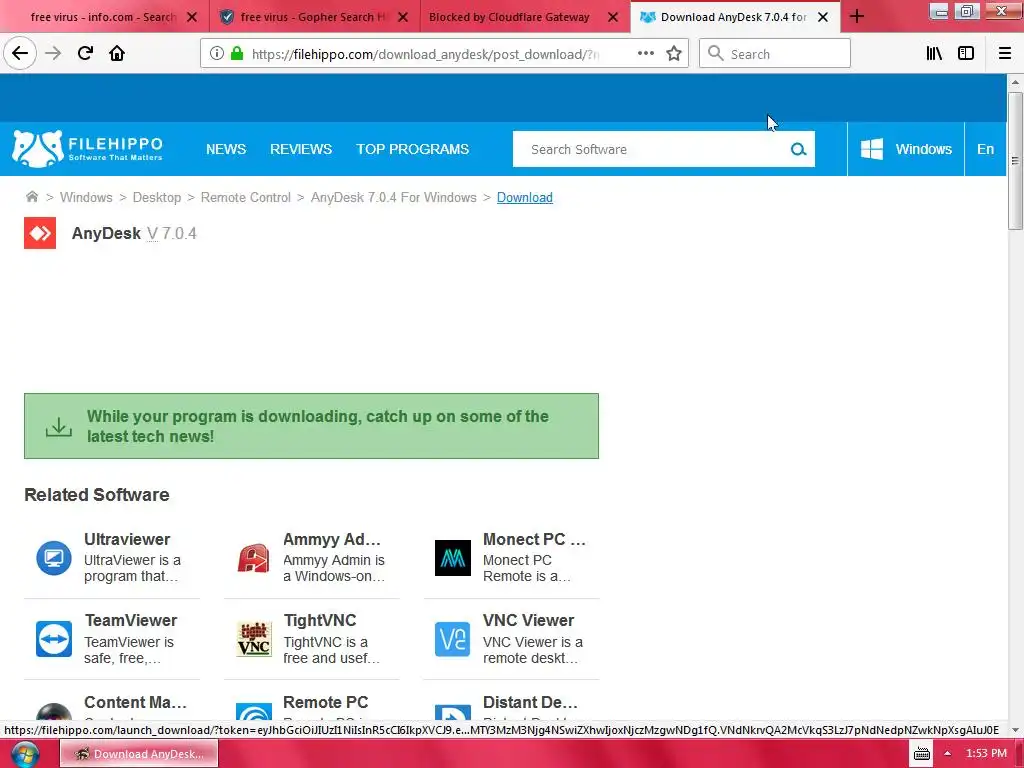Click the green downloading notice banner
This screenshot has width=1024, height=768.
coord(312,426)
